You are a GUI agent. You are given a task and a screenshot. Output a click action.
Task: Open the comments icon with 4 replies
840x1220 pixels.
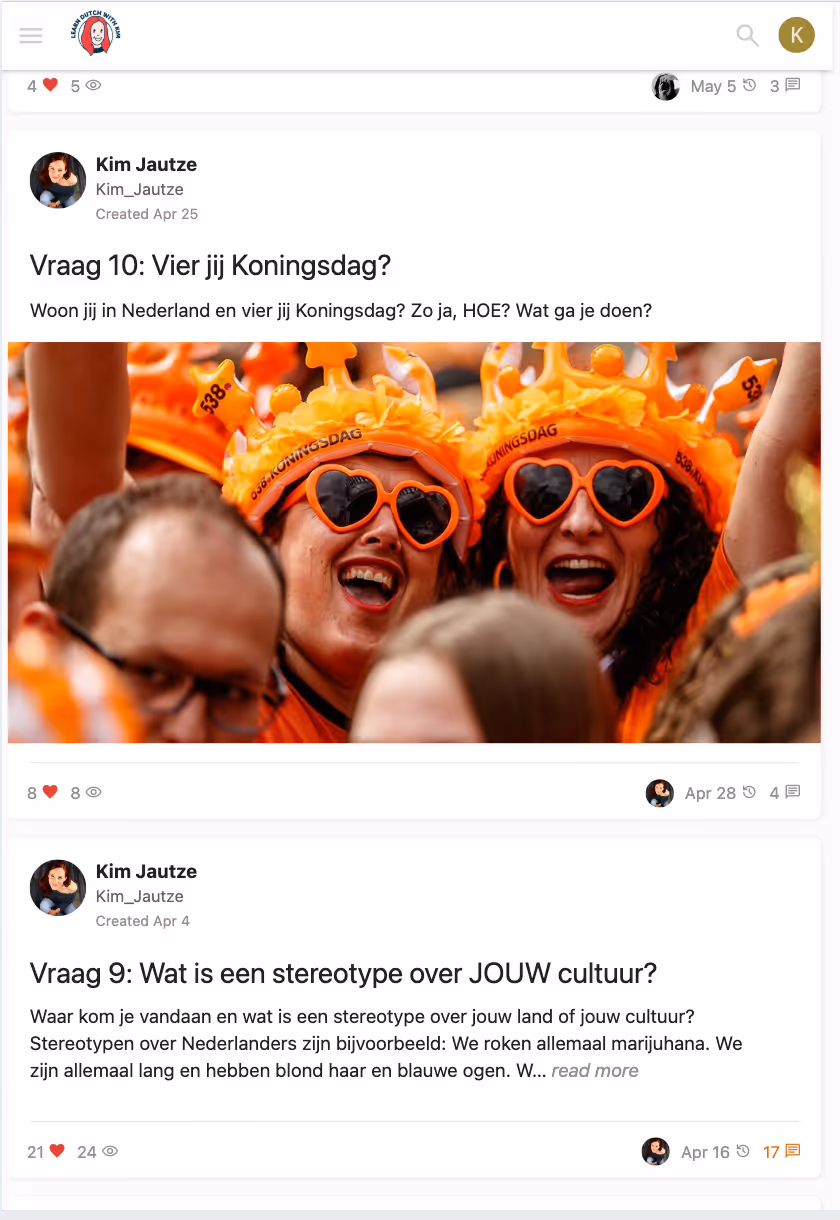click(793, 792)
